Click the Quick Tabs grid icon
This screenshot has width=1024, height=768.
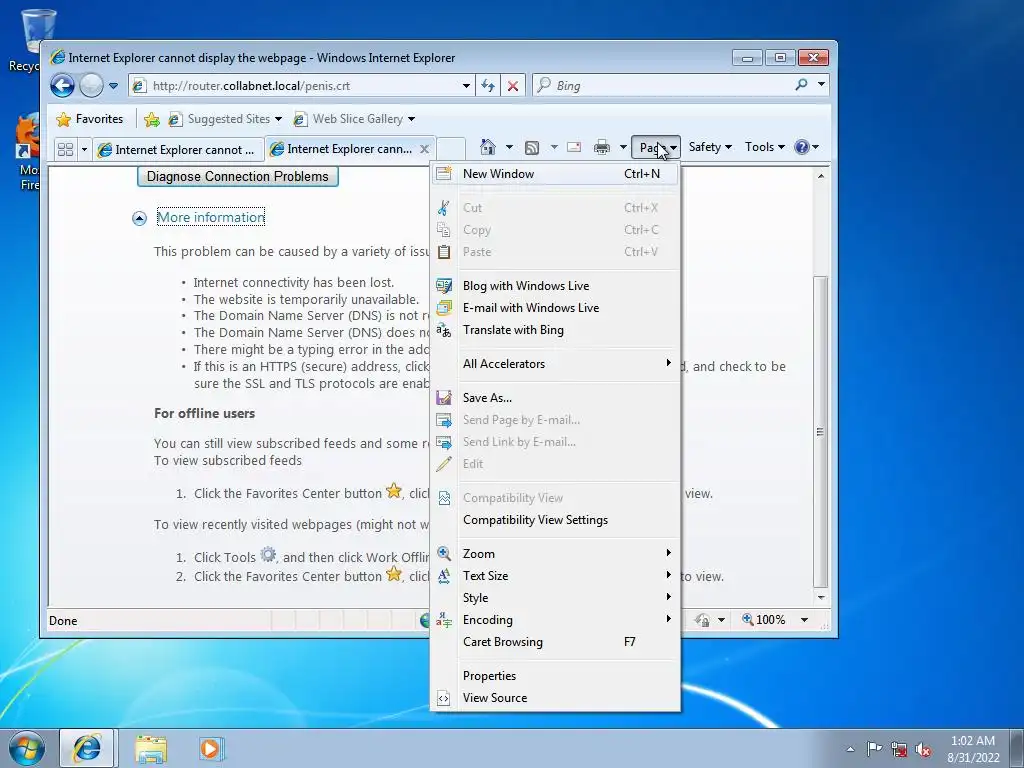pyautogui.click(x=65, y=150)
